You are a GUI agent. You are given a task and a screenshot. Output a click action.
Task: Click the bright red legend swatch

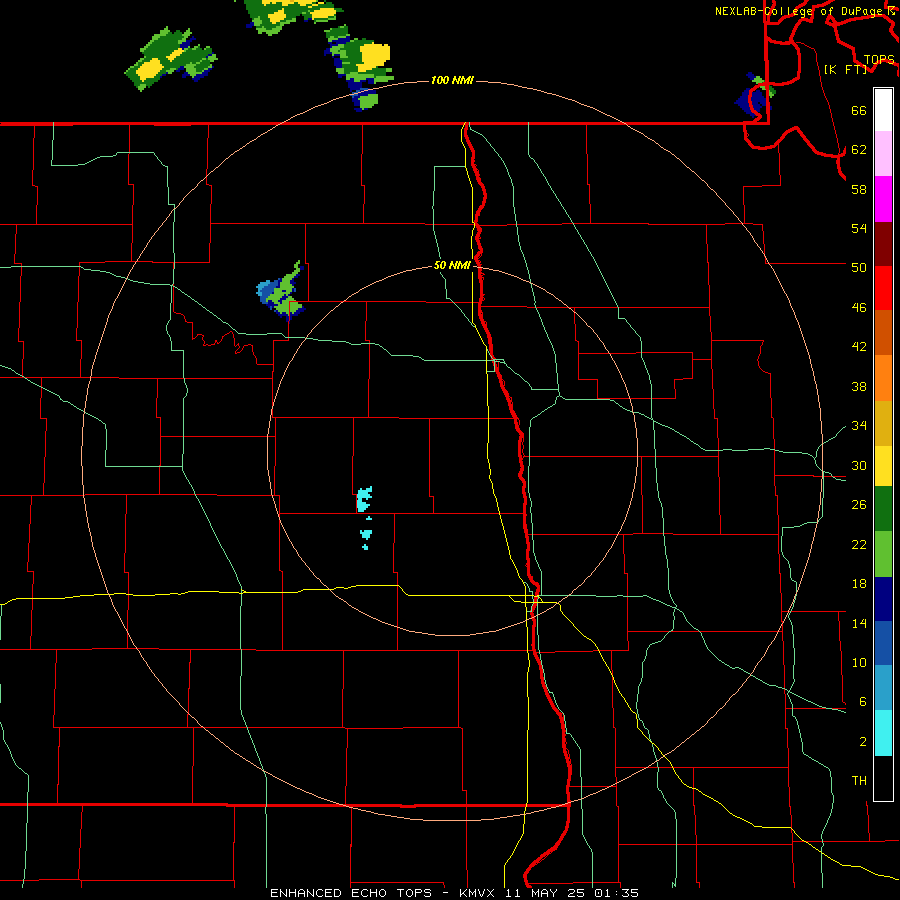[883, 288]
